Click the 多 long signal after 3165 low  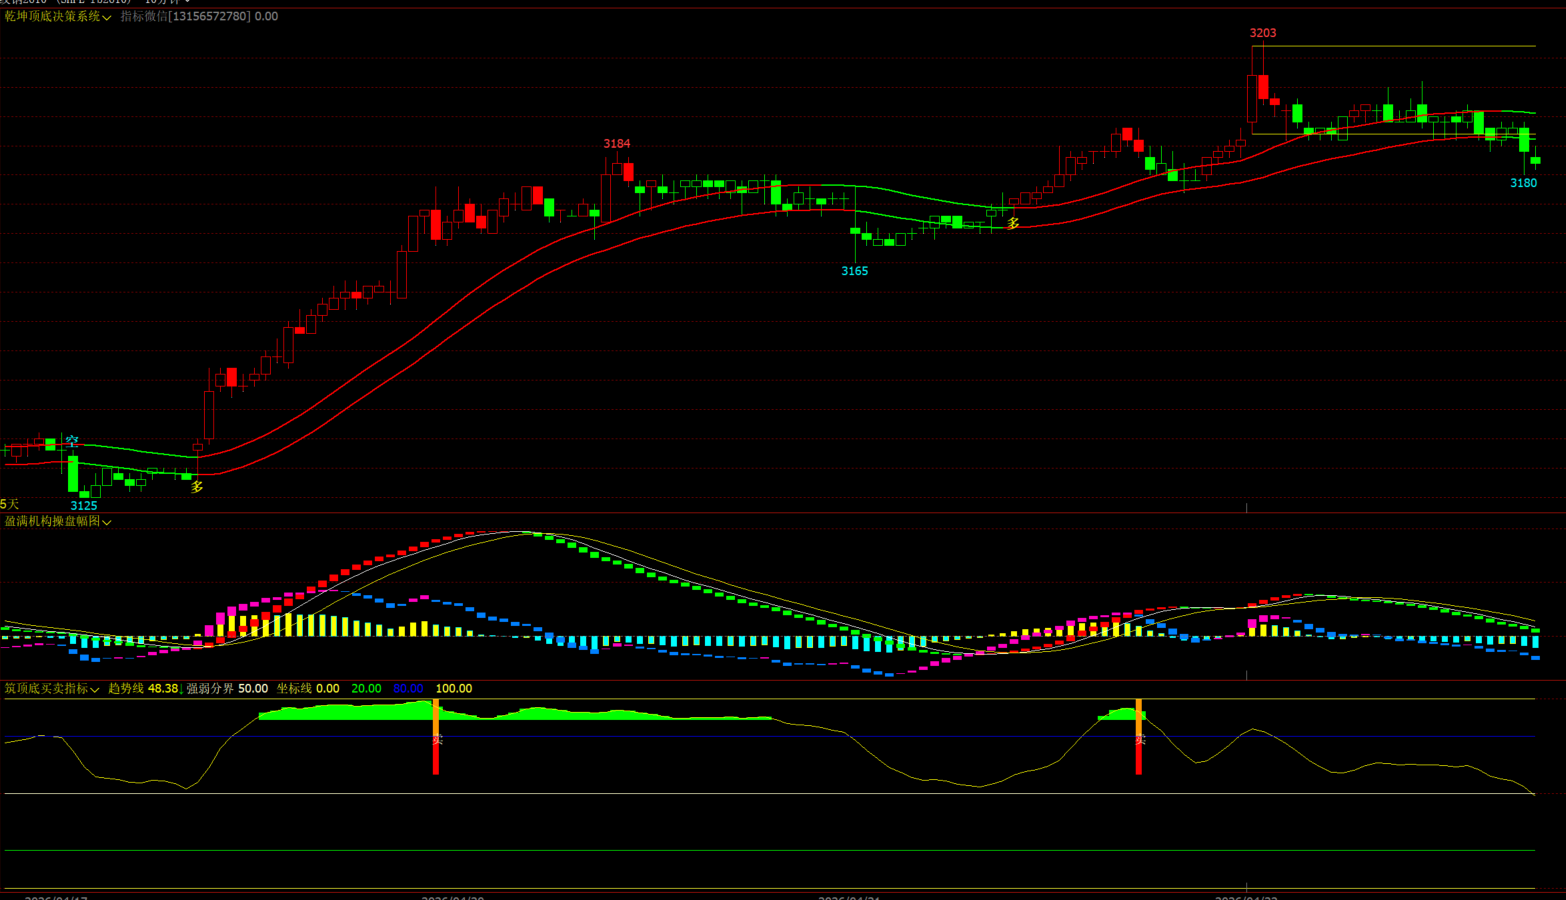pyautogui.click(x=1013, y=223)
